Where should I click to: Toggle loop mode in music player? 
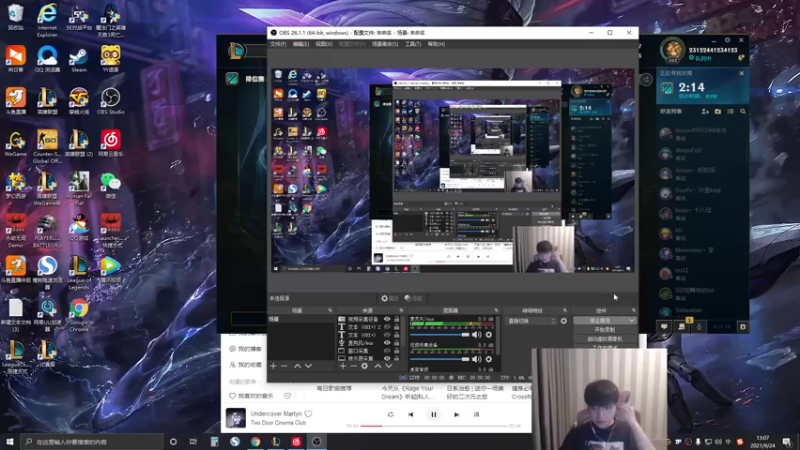click(390, 415)
